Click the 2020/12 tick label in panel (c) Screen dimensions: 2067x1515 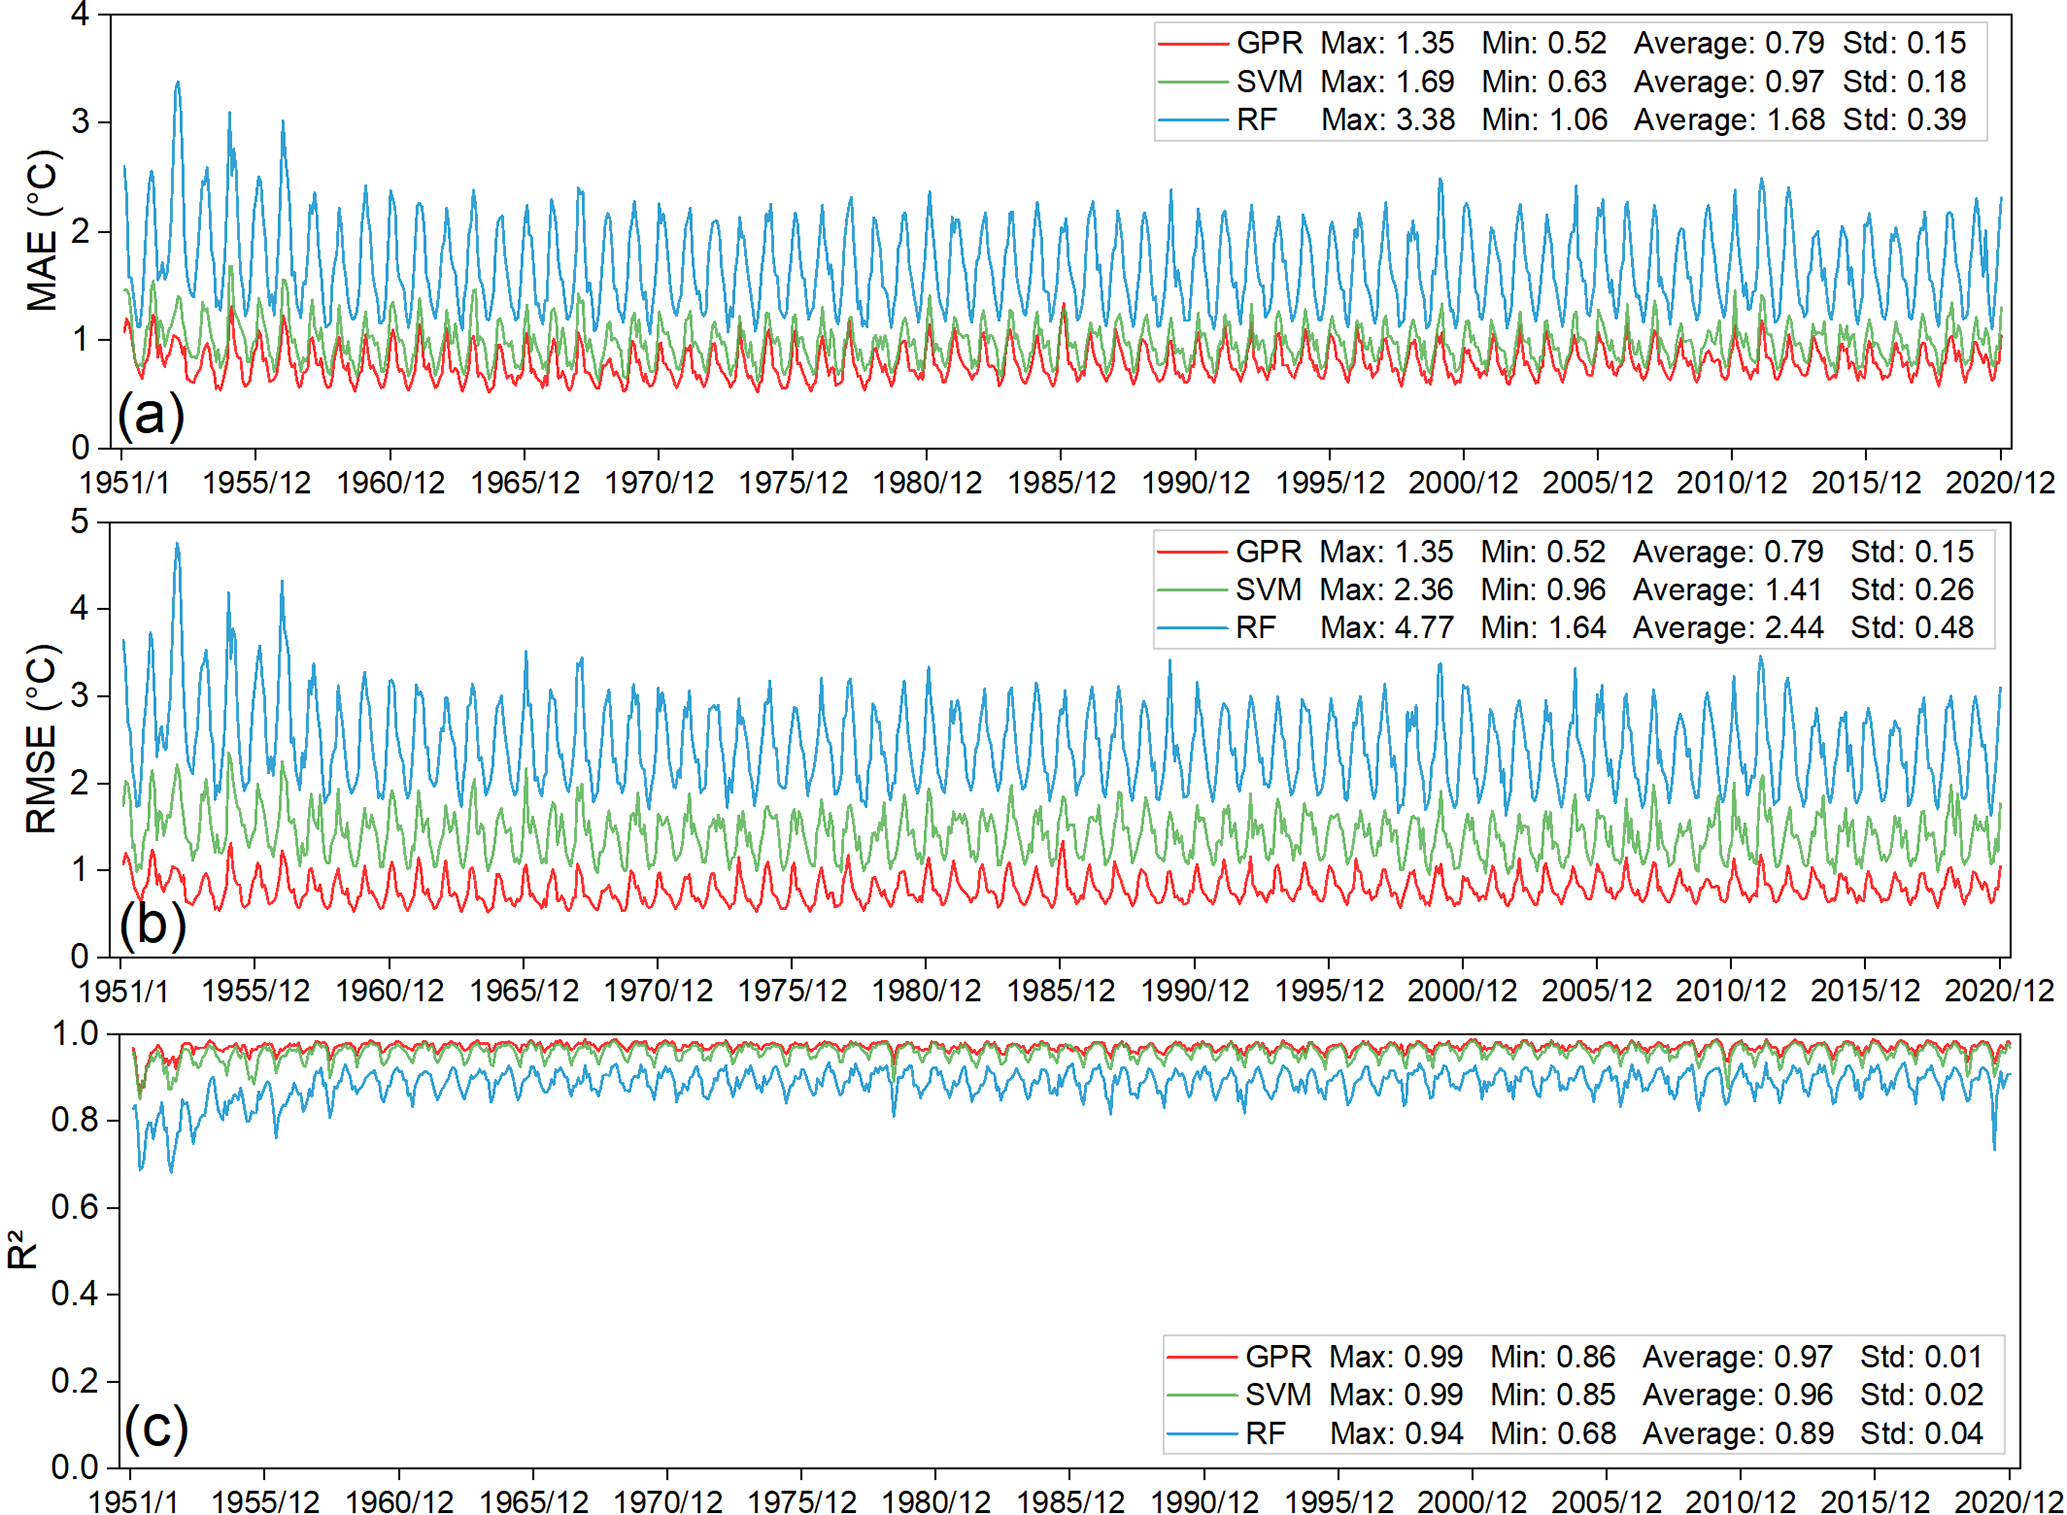click(2008, 1501)
